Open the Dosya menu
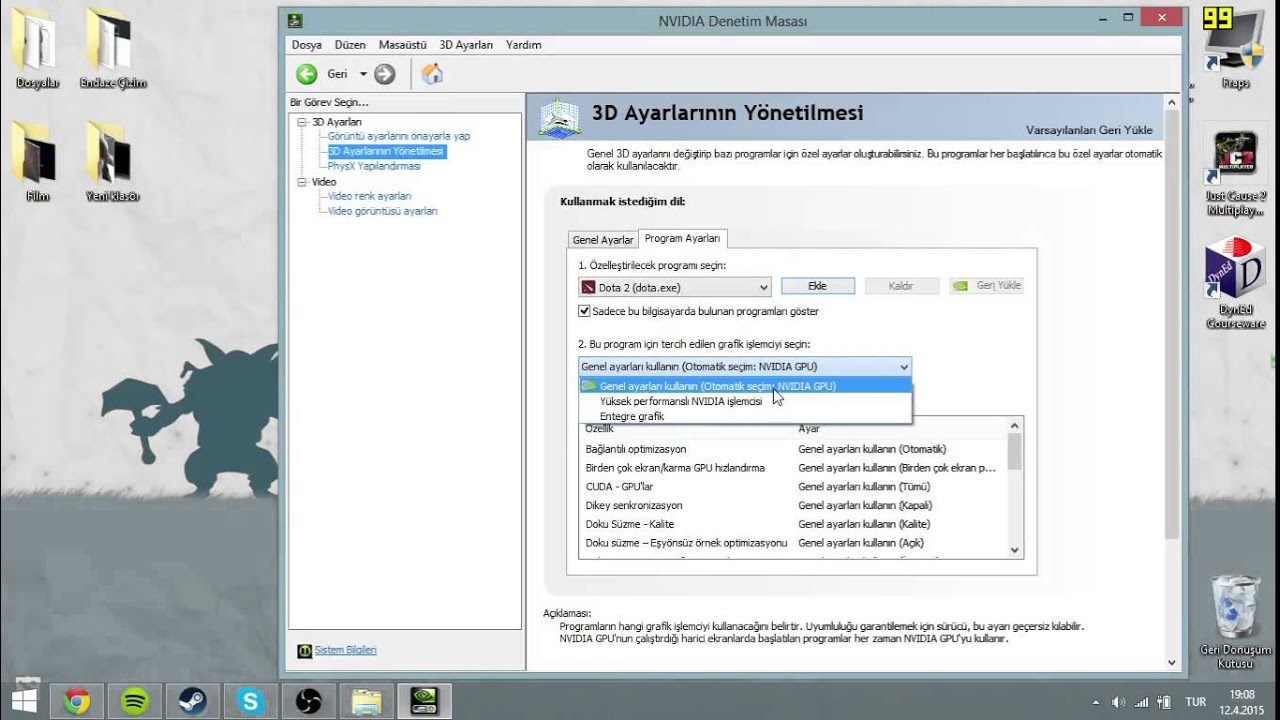Screen dimensions: 1280x720 click(307, 45)
